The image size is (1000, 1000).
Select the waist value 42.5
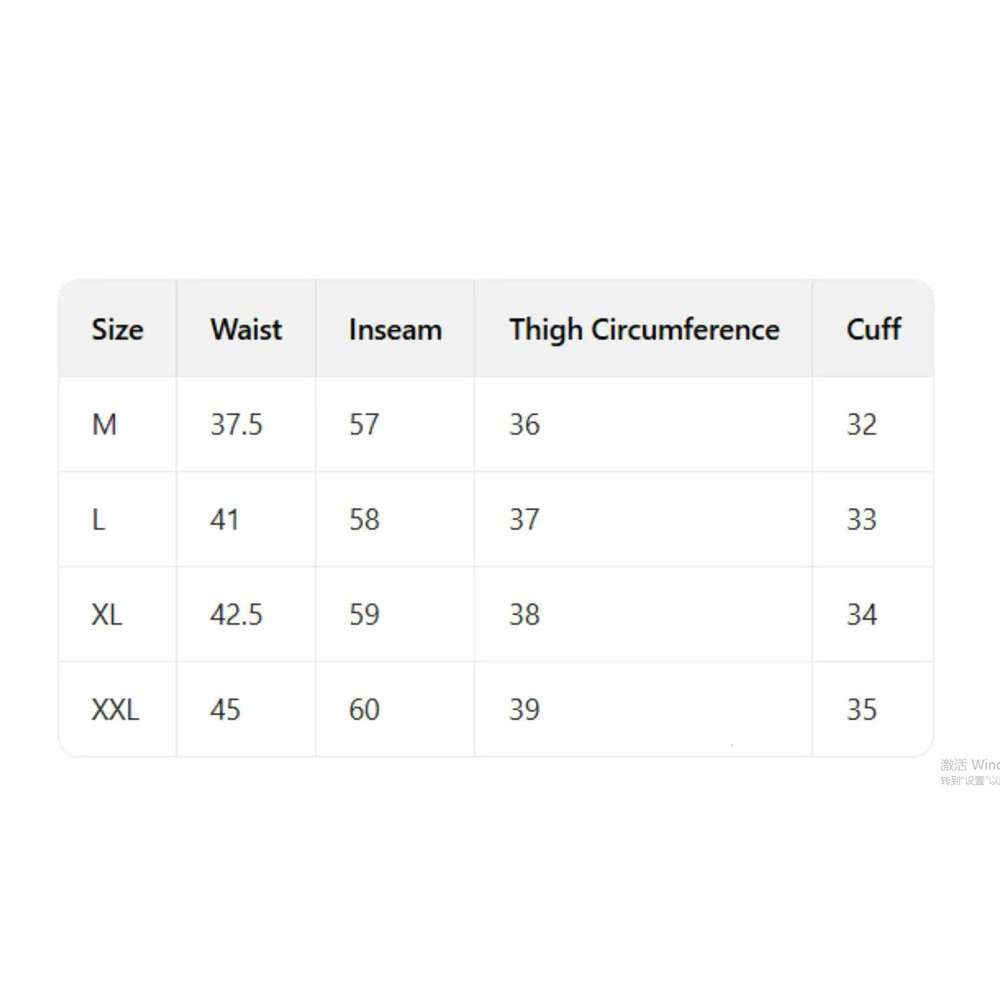click(236, 615)
